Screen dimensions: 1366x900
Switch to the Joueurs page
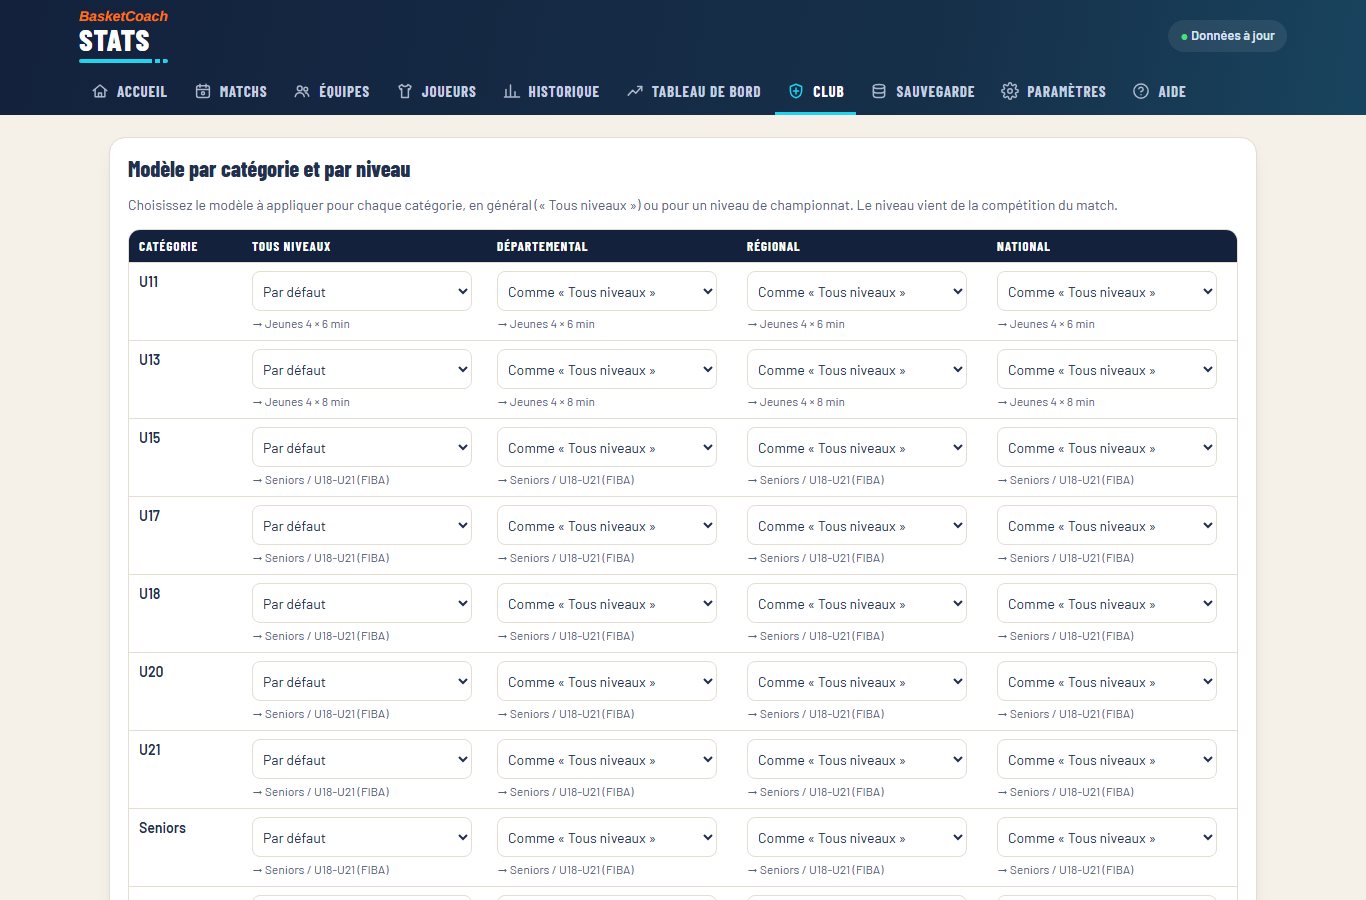(x=437, y=91)
